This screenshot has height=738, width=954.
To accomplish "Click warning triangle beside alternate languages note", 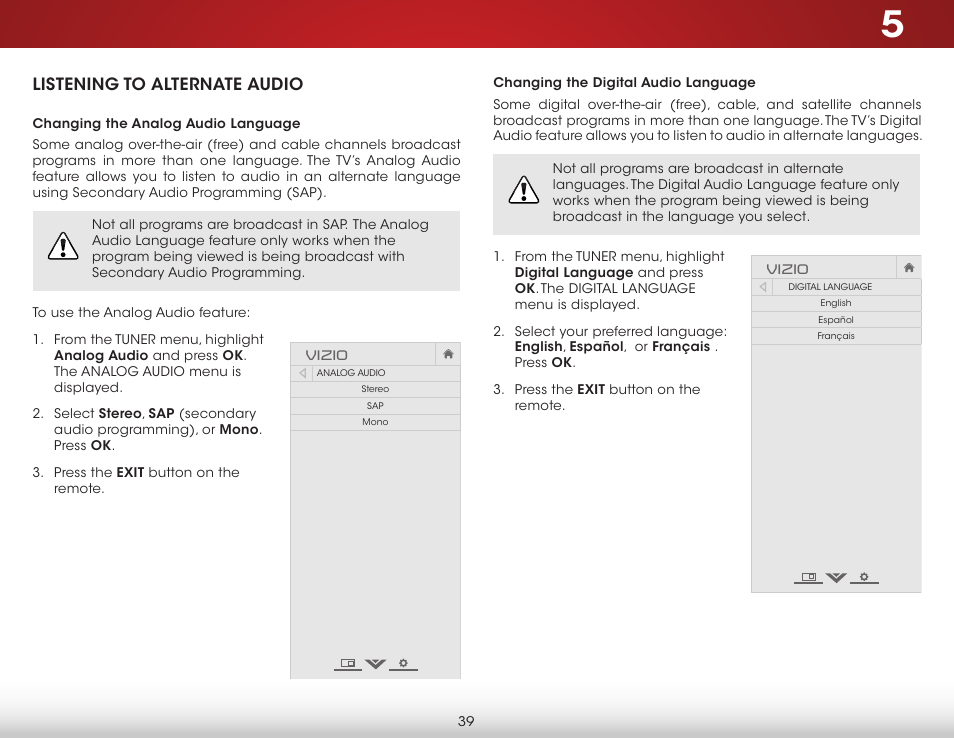I will click(524, 190).
